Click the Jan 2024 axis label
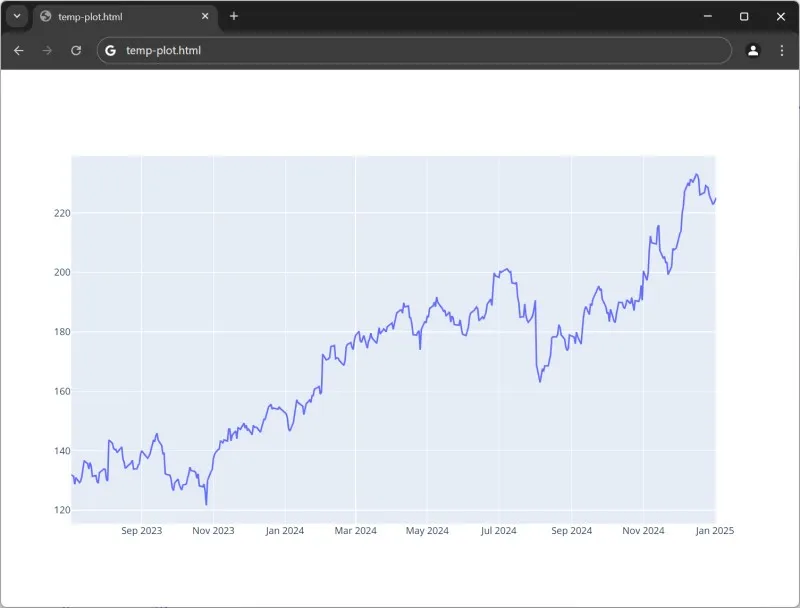 285,530
